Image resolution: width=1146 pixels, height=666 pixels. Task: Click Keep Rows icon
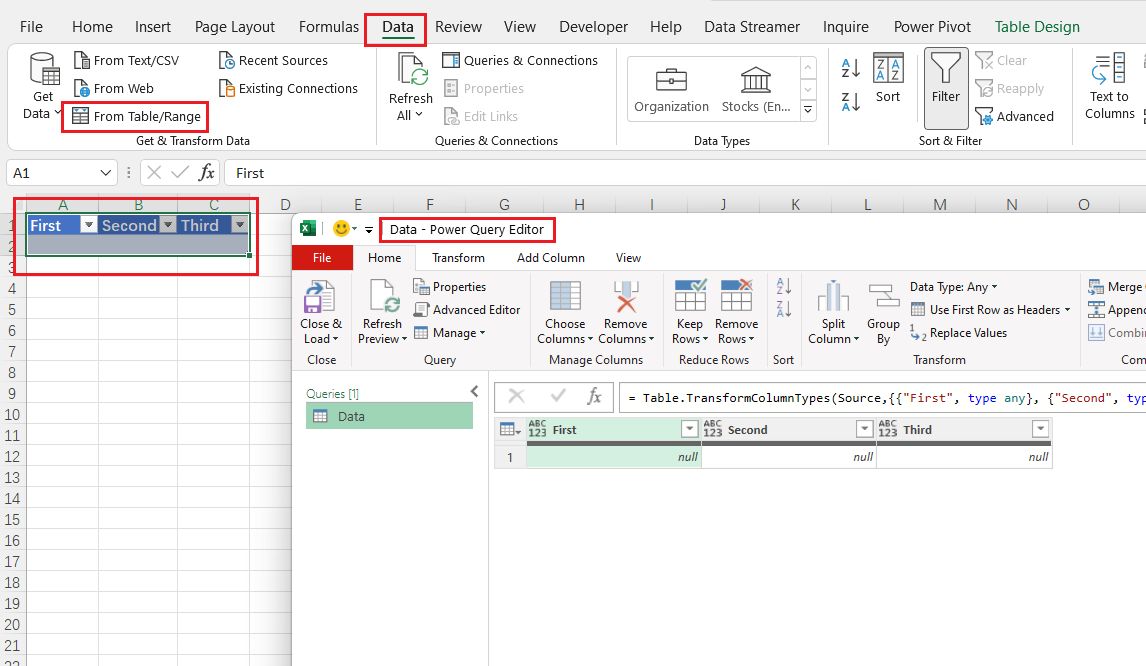(x=690, y=295)
